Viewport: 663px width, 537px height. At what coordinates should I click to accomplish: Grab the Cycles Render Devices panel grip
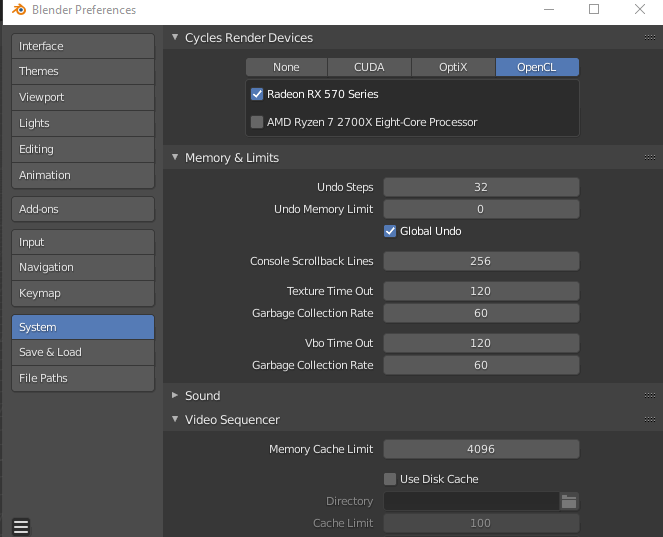click(649, 38)
